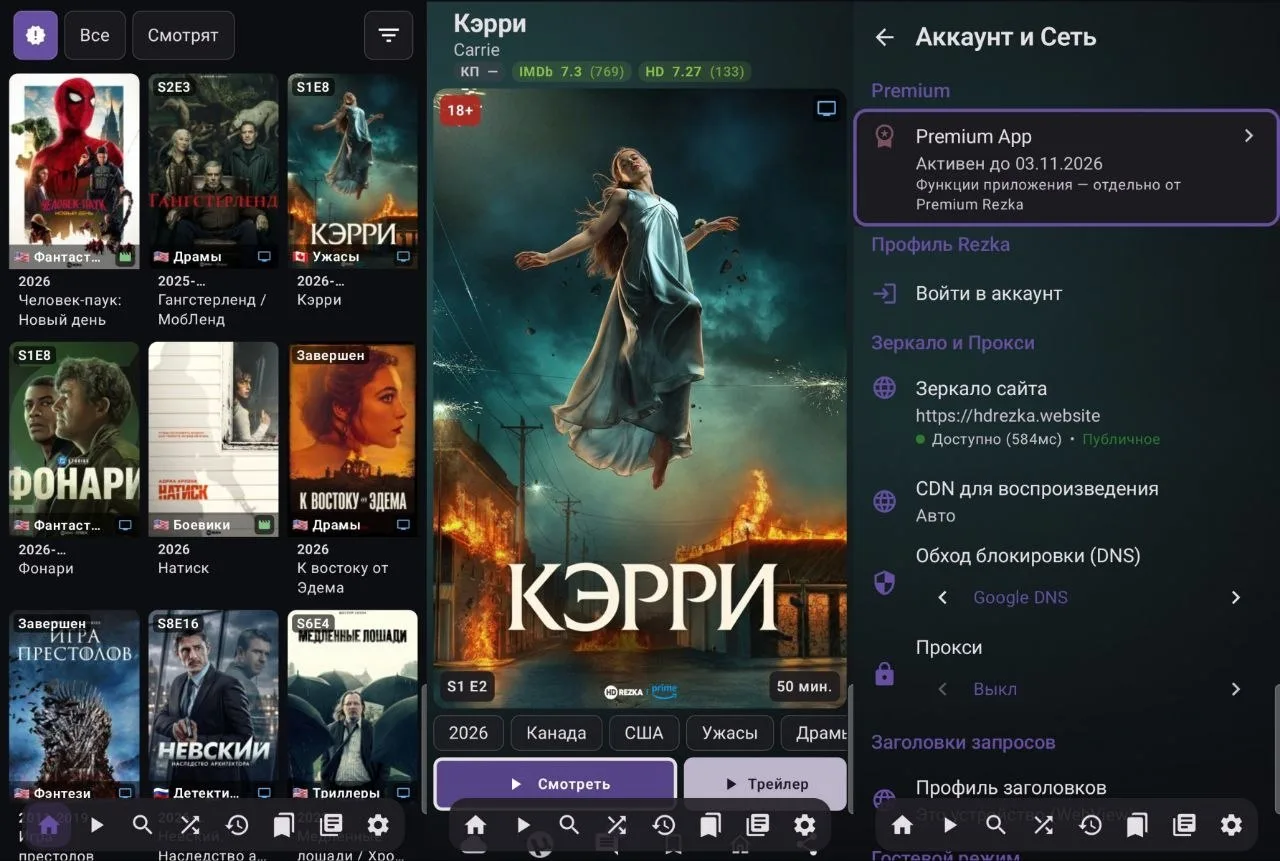The width and height of the screenshot is (1280, 861).
Task: Click the HD 7.27 rating badge
Action: [694, 72]
